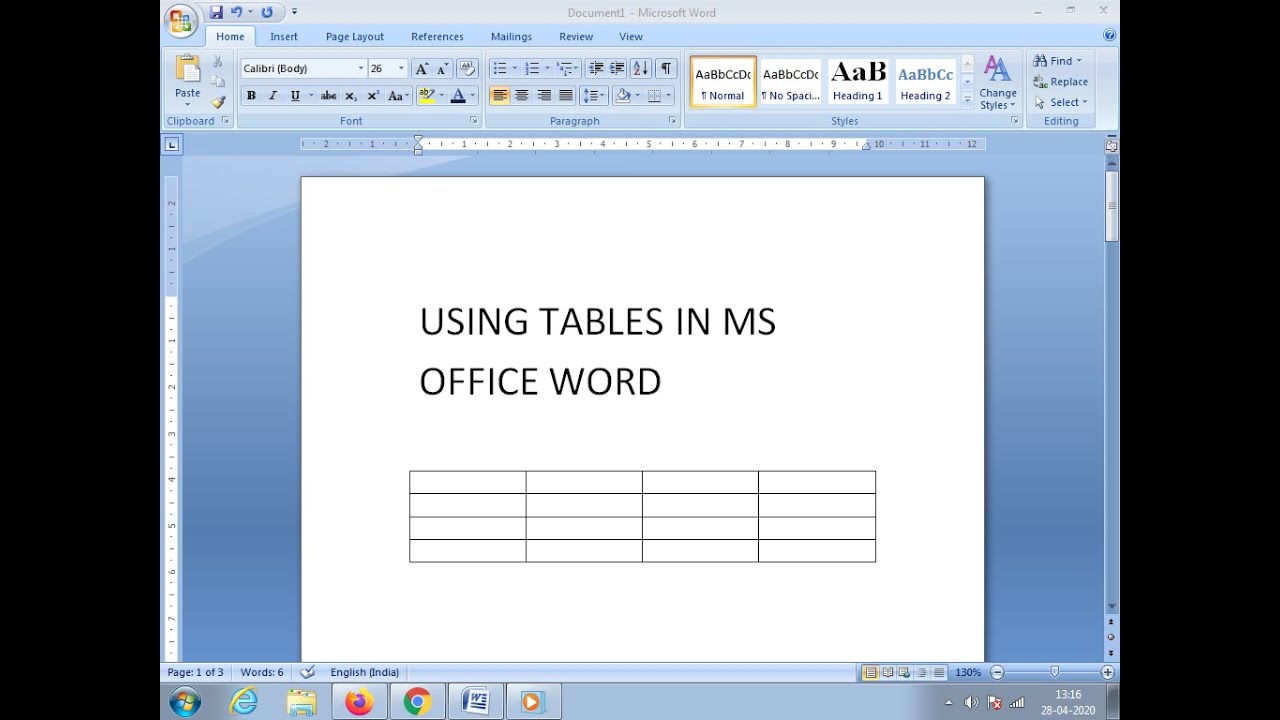Click the Undo icon
Viewport: 1280px width, 720px height.
coord(236,12)
